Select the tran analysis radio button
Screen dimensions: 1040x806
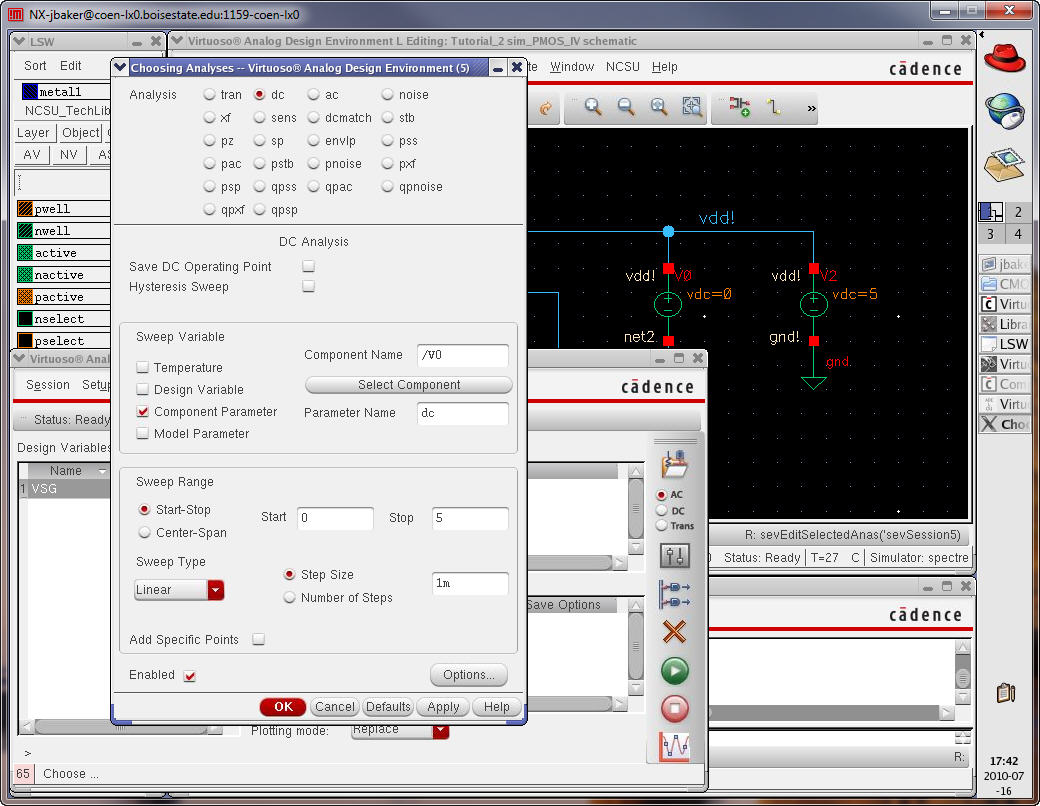tap(209, 95)
